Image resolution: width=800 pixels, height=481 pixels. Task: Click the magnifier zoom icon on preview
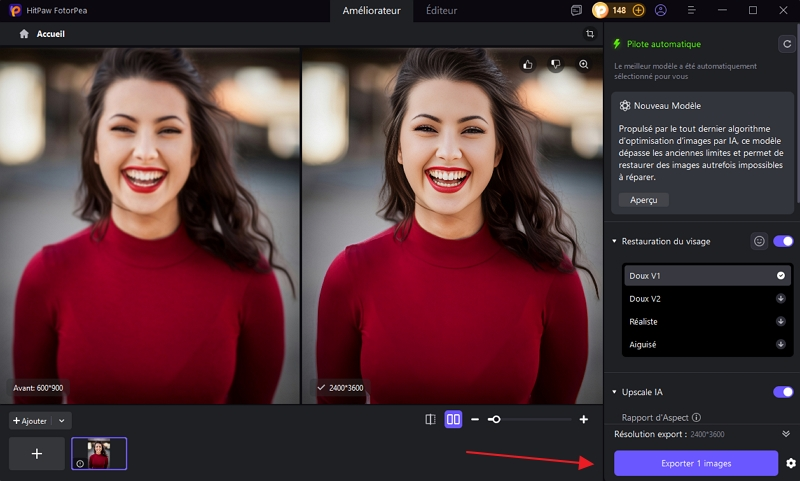(x=584, y=64)
